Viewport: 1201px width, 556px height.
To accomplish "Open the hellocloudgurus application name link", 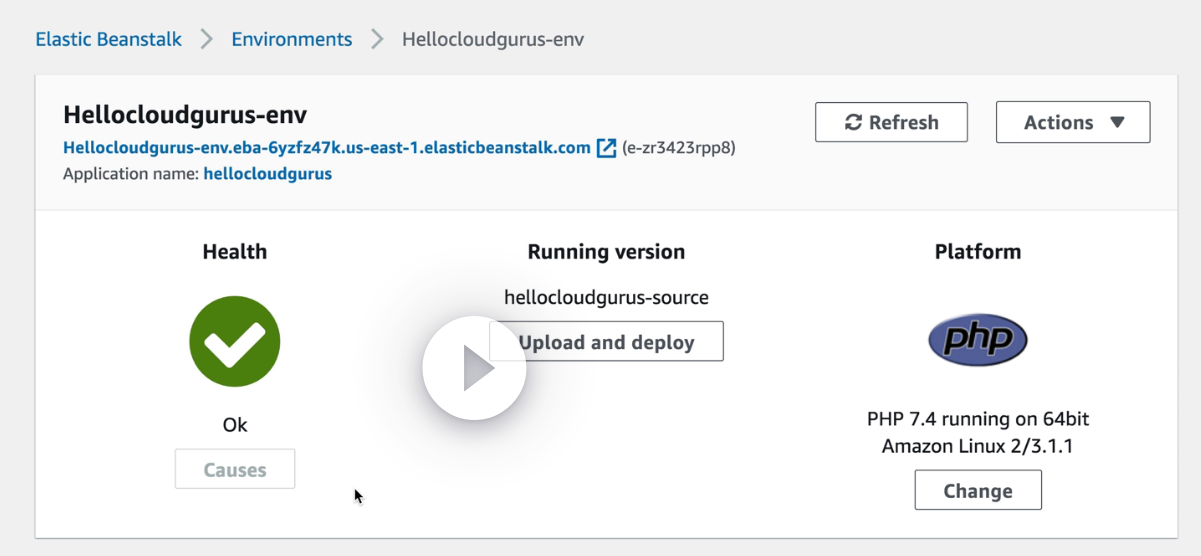I will (x=267, y=174).
